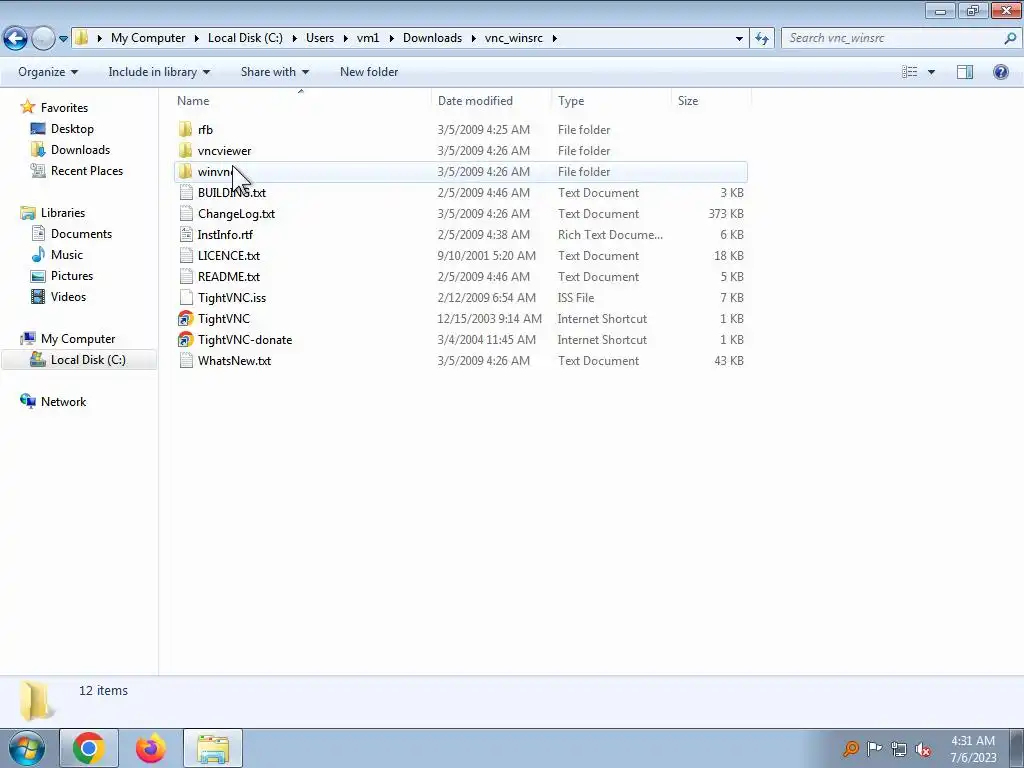Expand arrow after My Computer breadcrumb
1024x768 pixels.
[196, 38]
